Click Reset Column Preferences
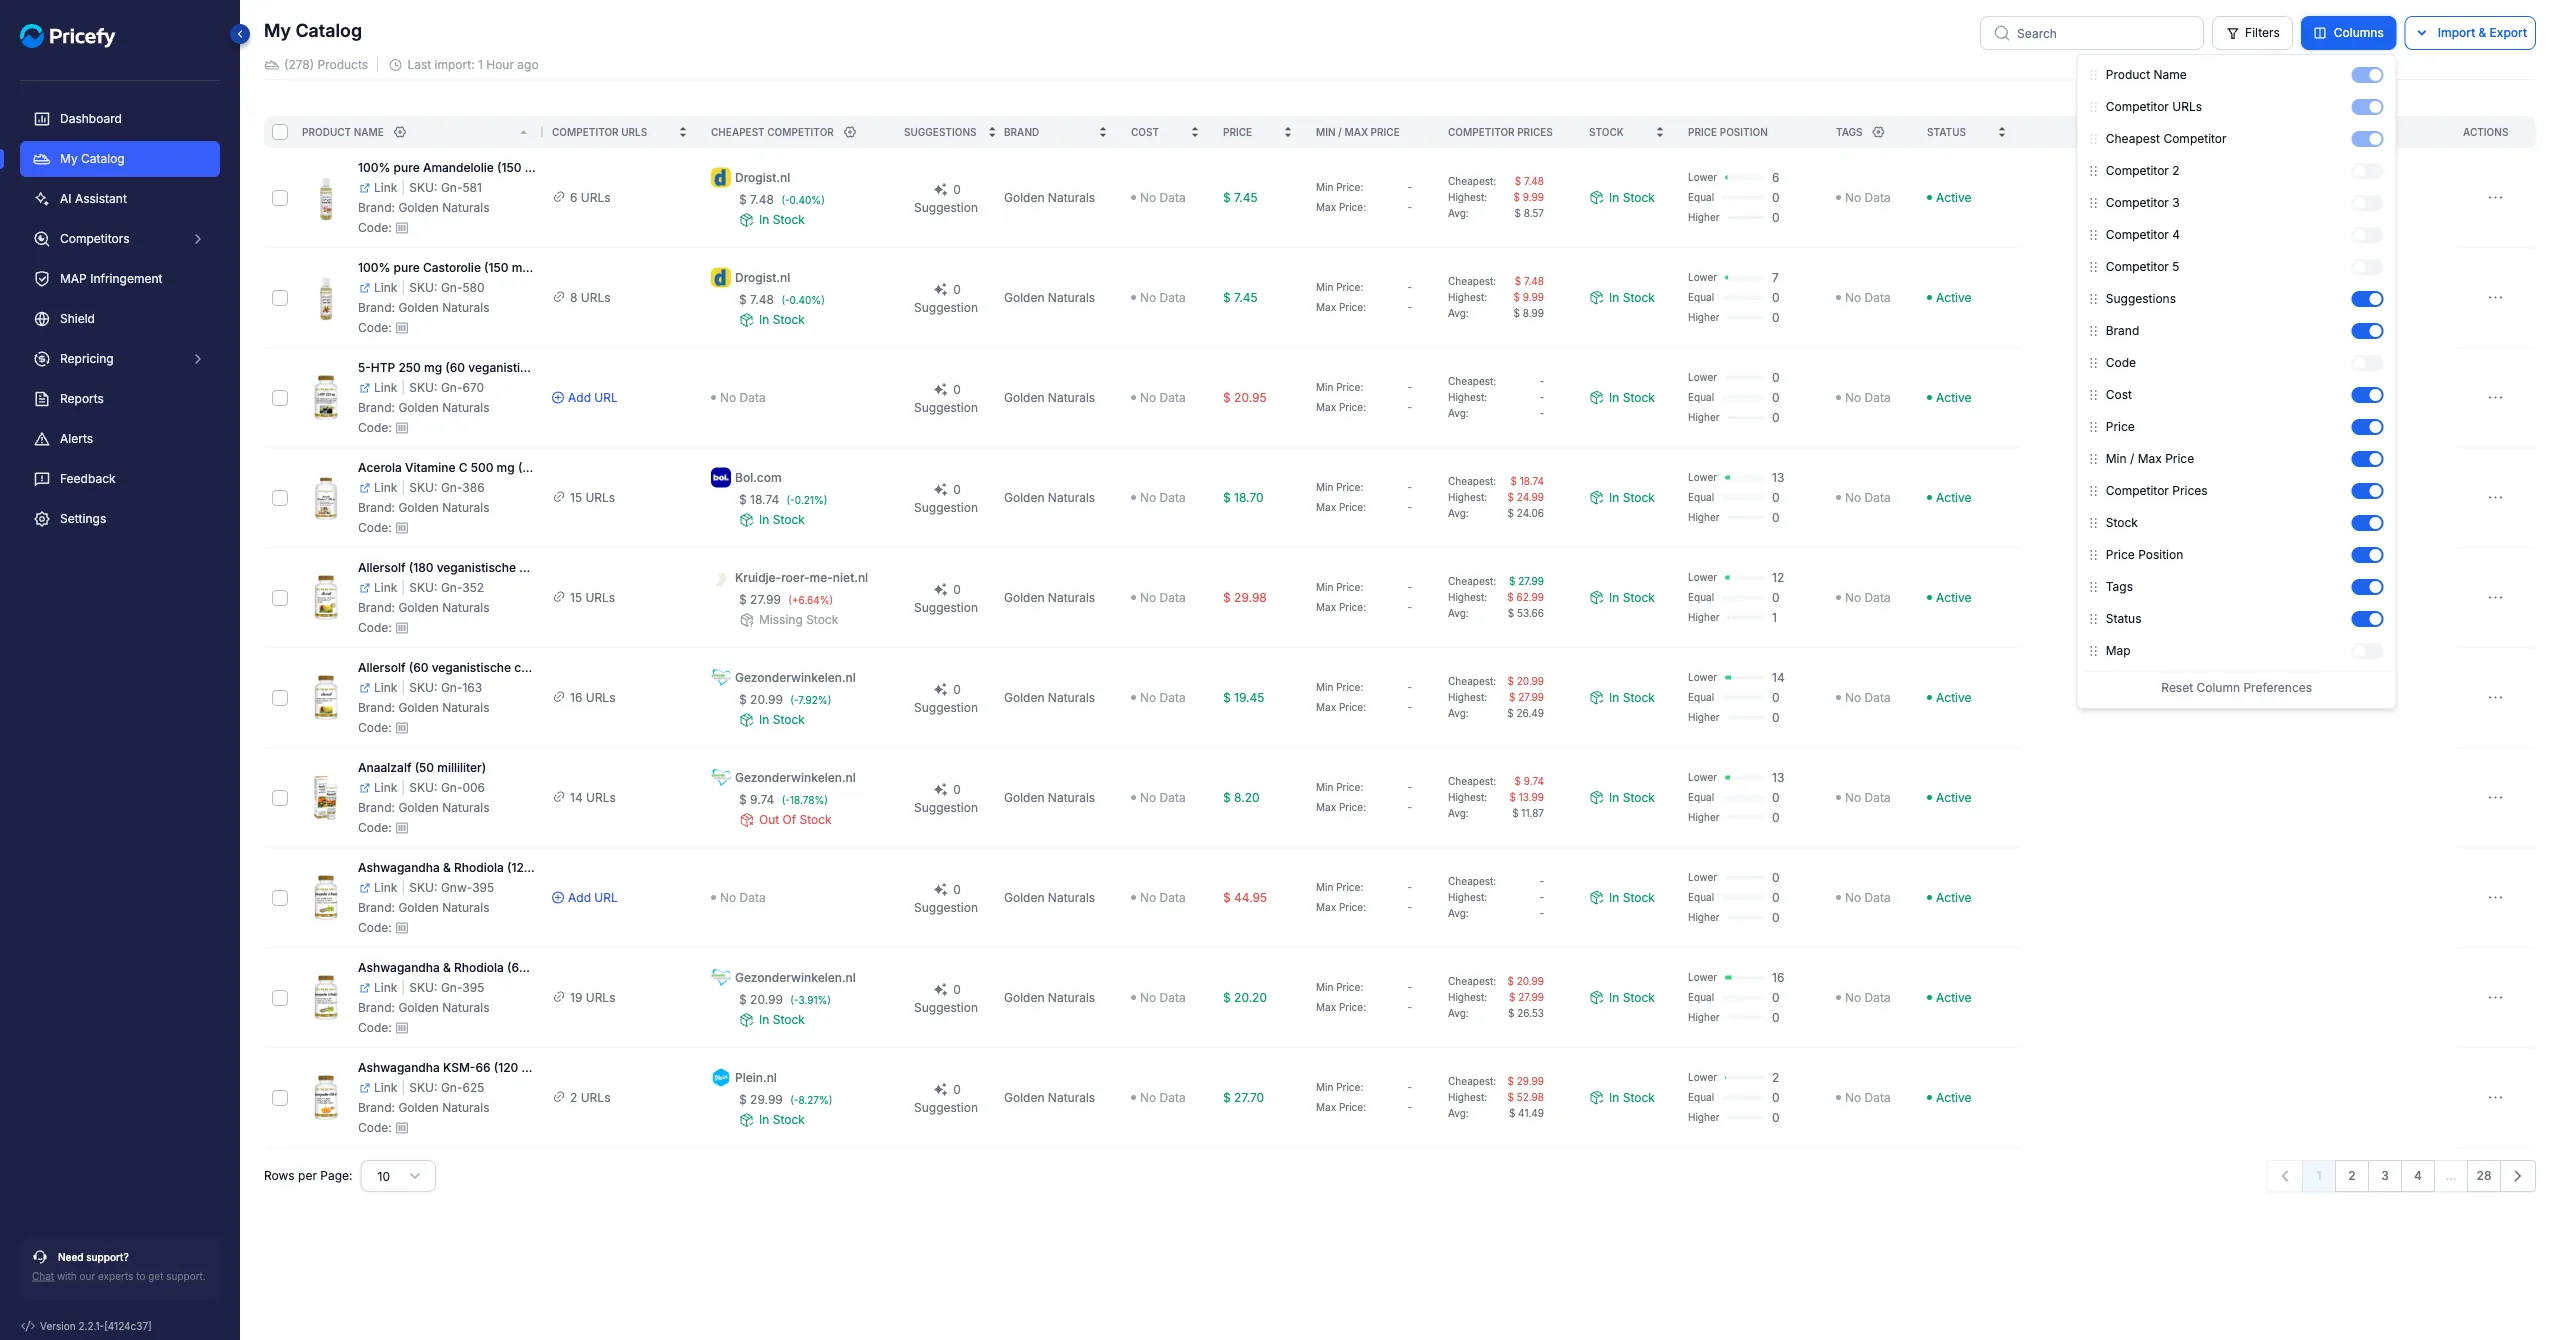 [x=2236, y=688]
